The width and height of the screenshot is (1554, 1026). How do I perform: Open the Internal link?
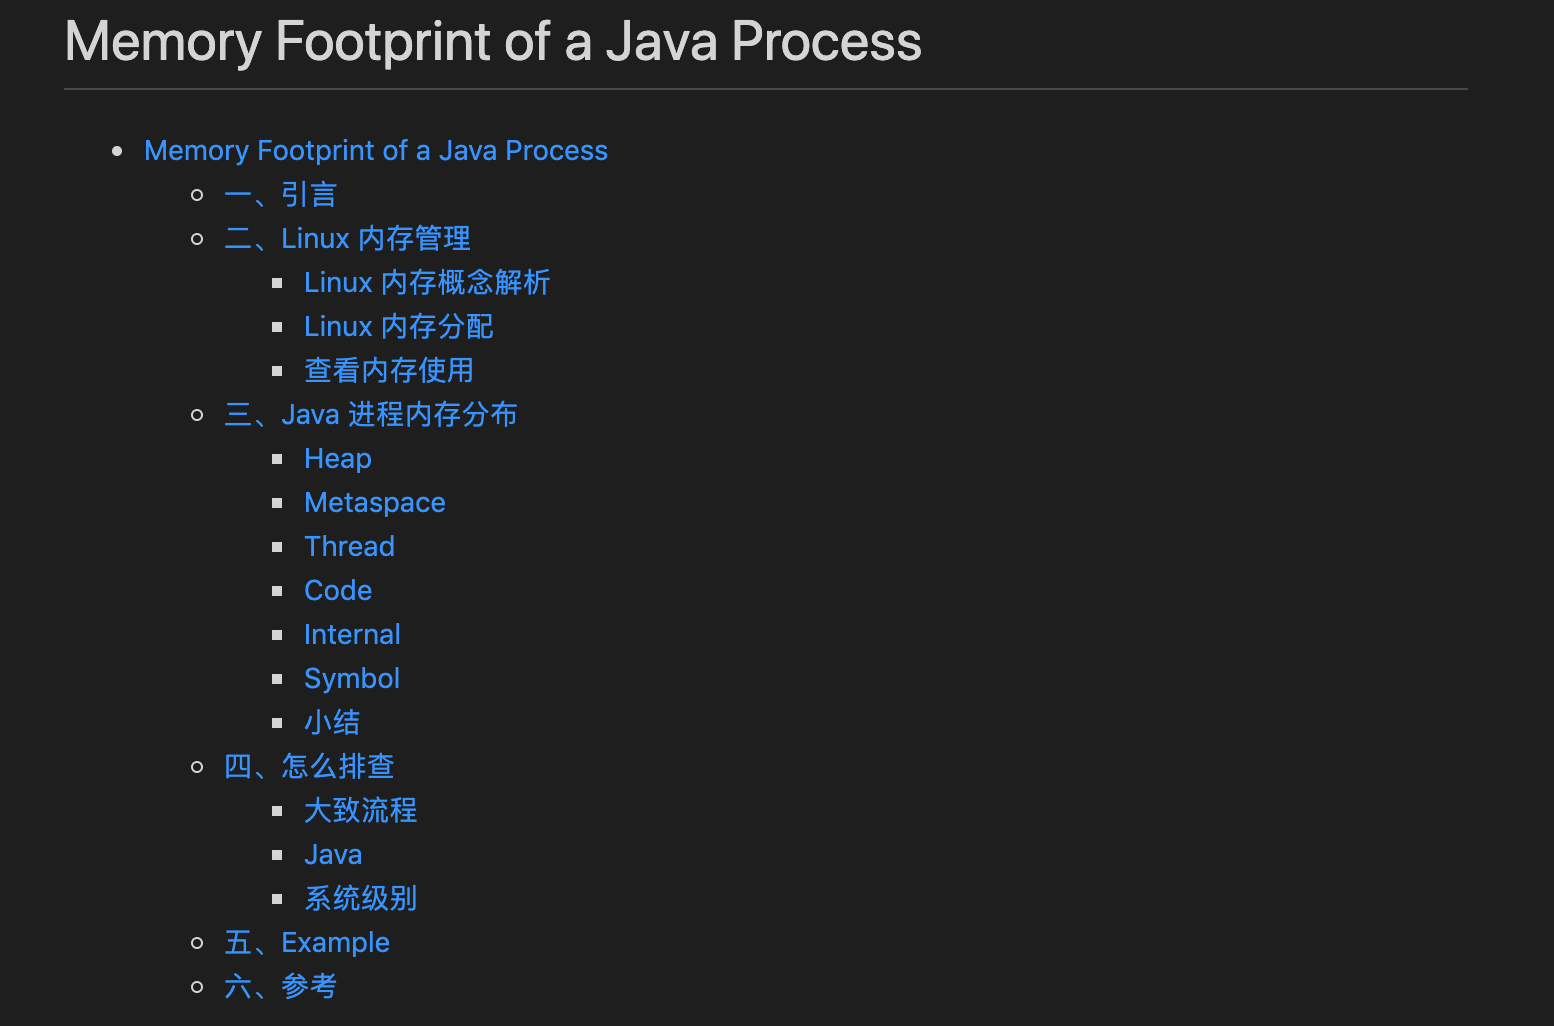[x=352, y=634]
